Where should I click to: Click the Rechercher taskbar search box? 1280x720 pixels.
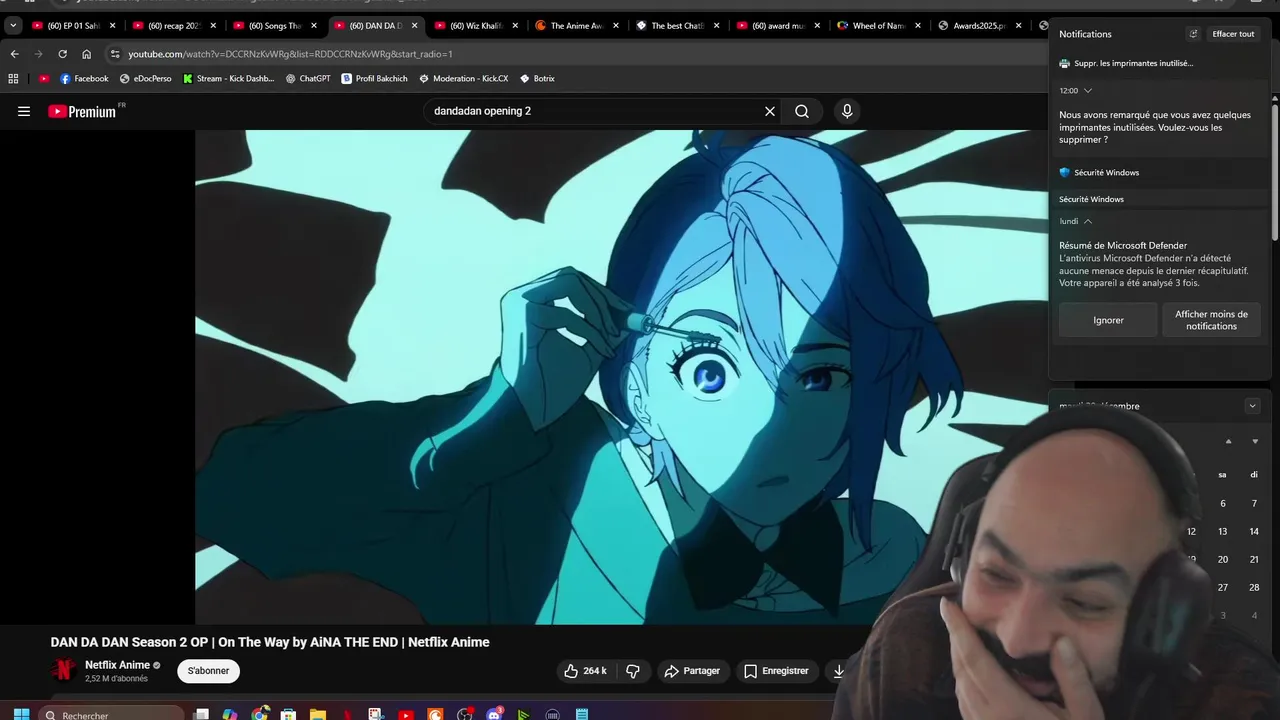pyautogui.click(x=113, y=714)
